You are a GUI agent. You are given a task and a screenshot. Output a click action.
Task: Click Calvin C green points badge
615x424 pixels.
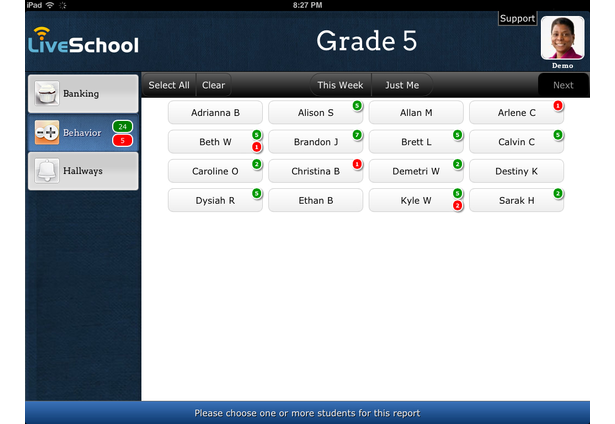[x=558, y=135]
